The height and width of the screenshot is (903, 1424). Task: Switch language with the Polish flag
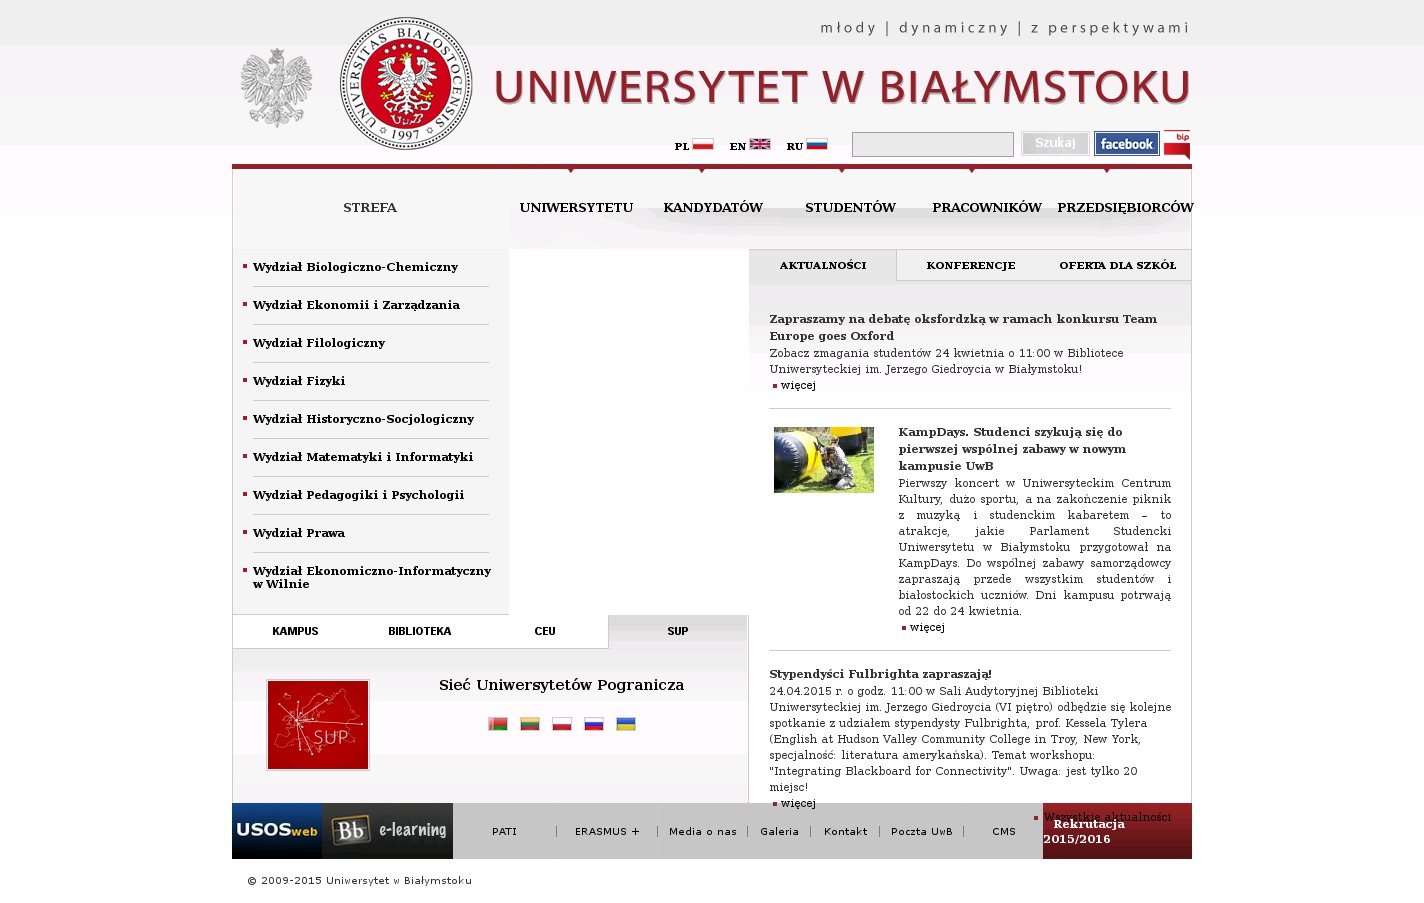[x=703, y=144]
